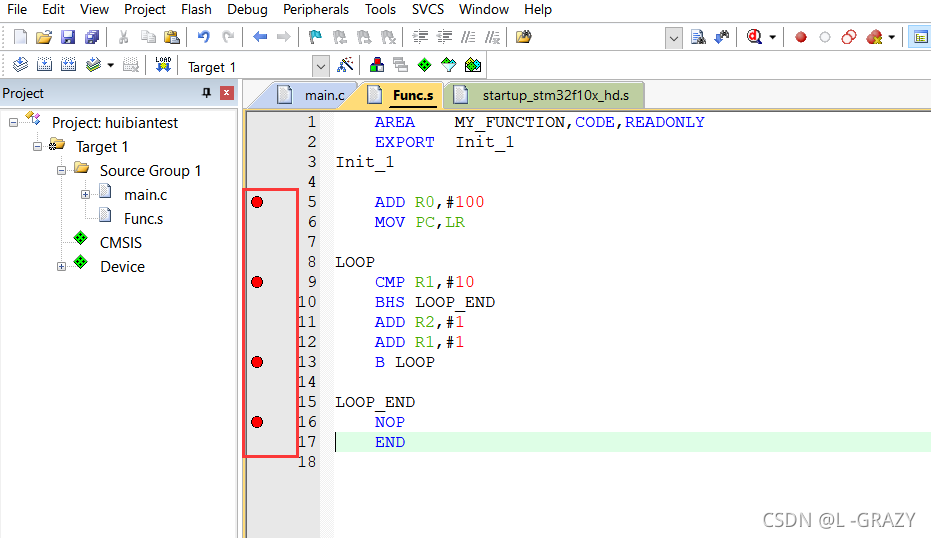Screen dimensions: 931x538
Task: Close the Project panel with the red X
Action: click(x=226, y=93)
